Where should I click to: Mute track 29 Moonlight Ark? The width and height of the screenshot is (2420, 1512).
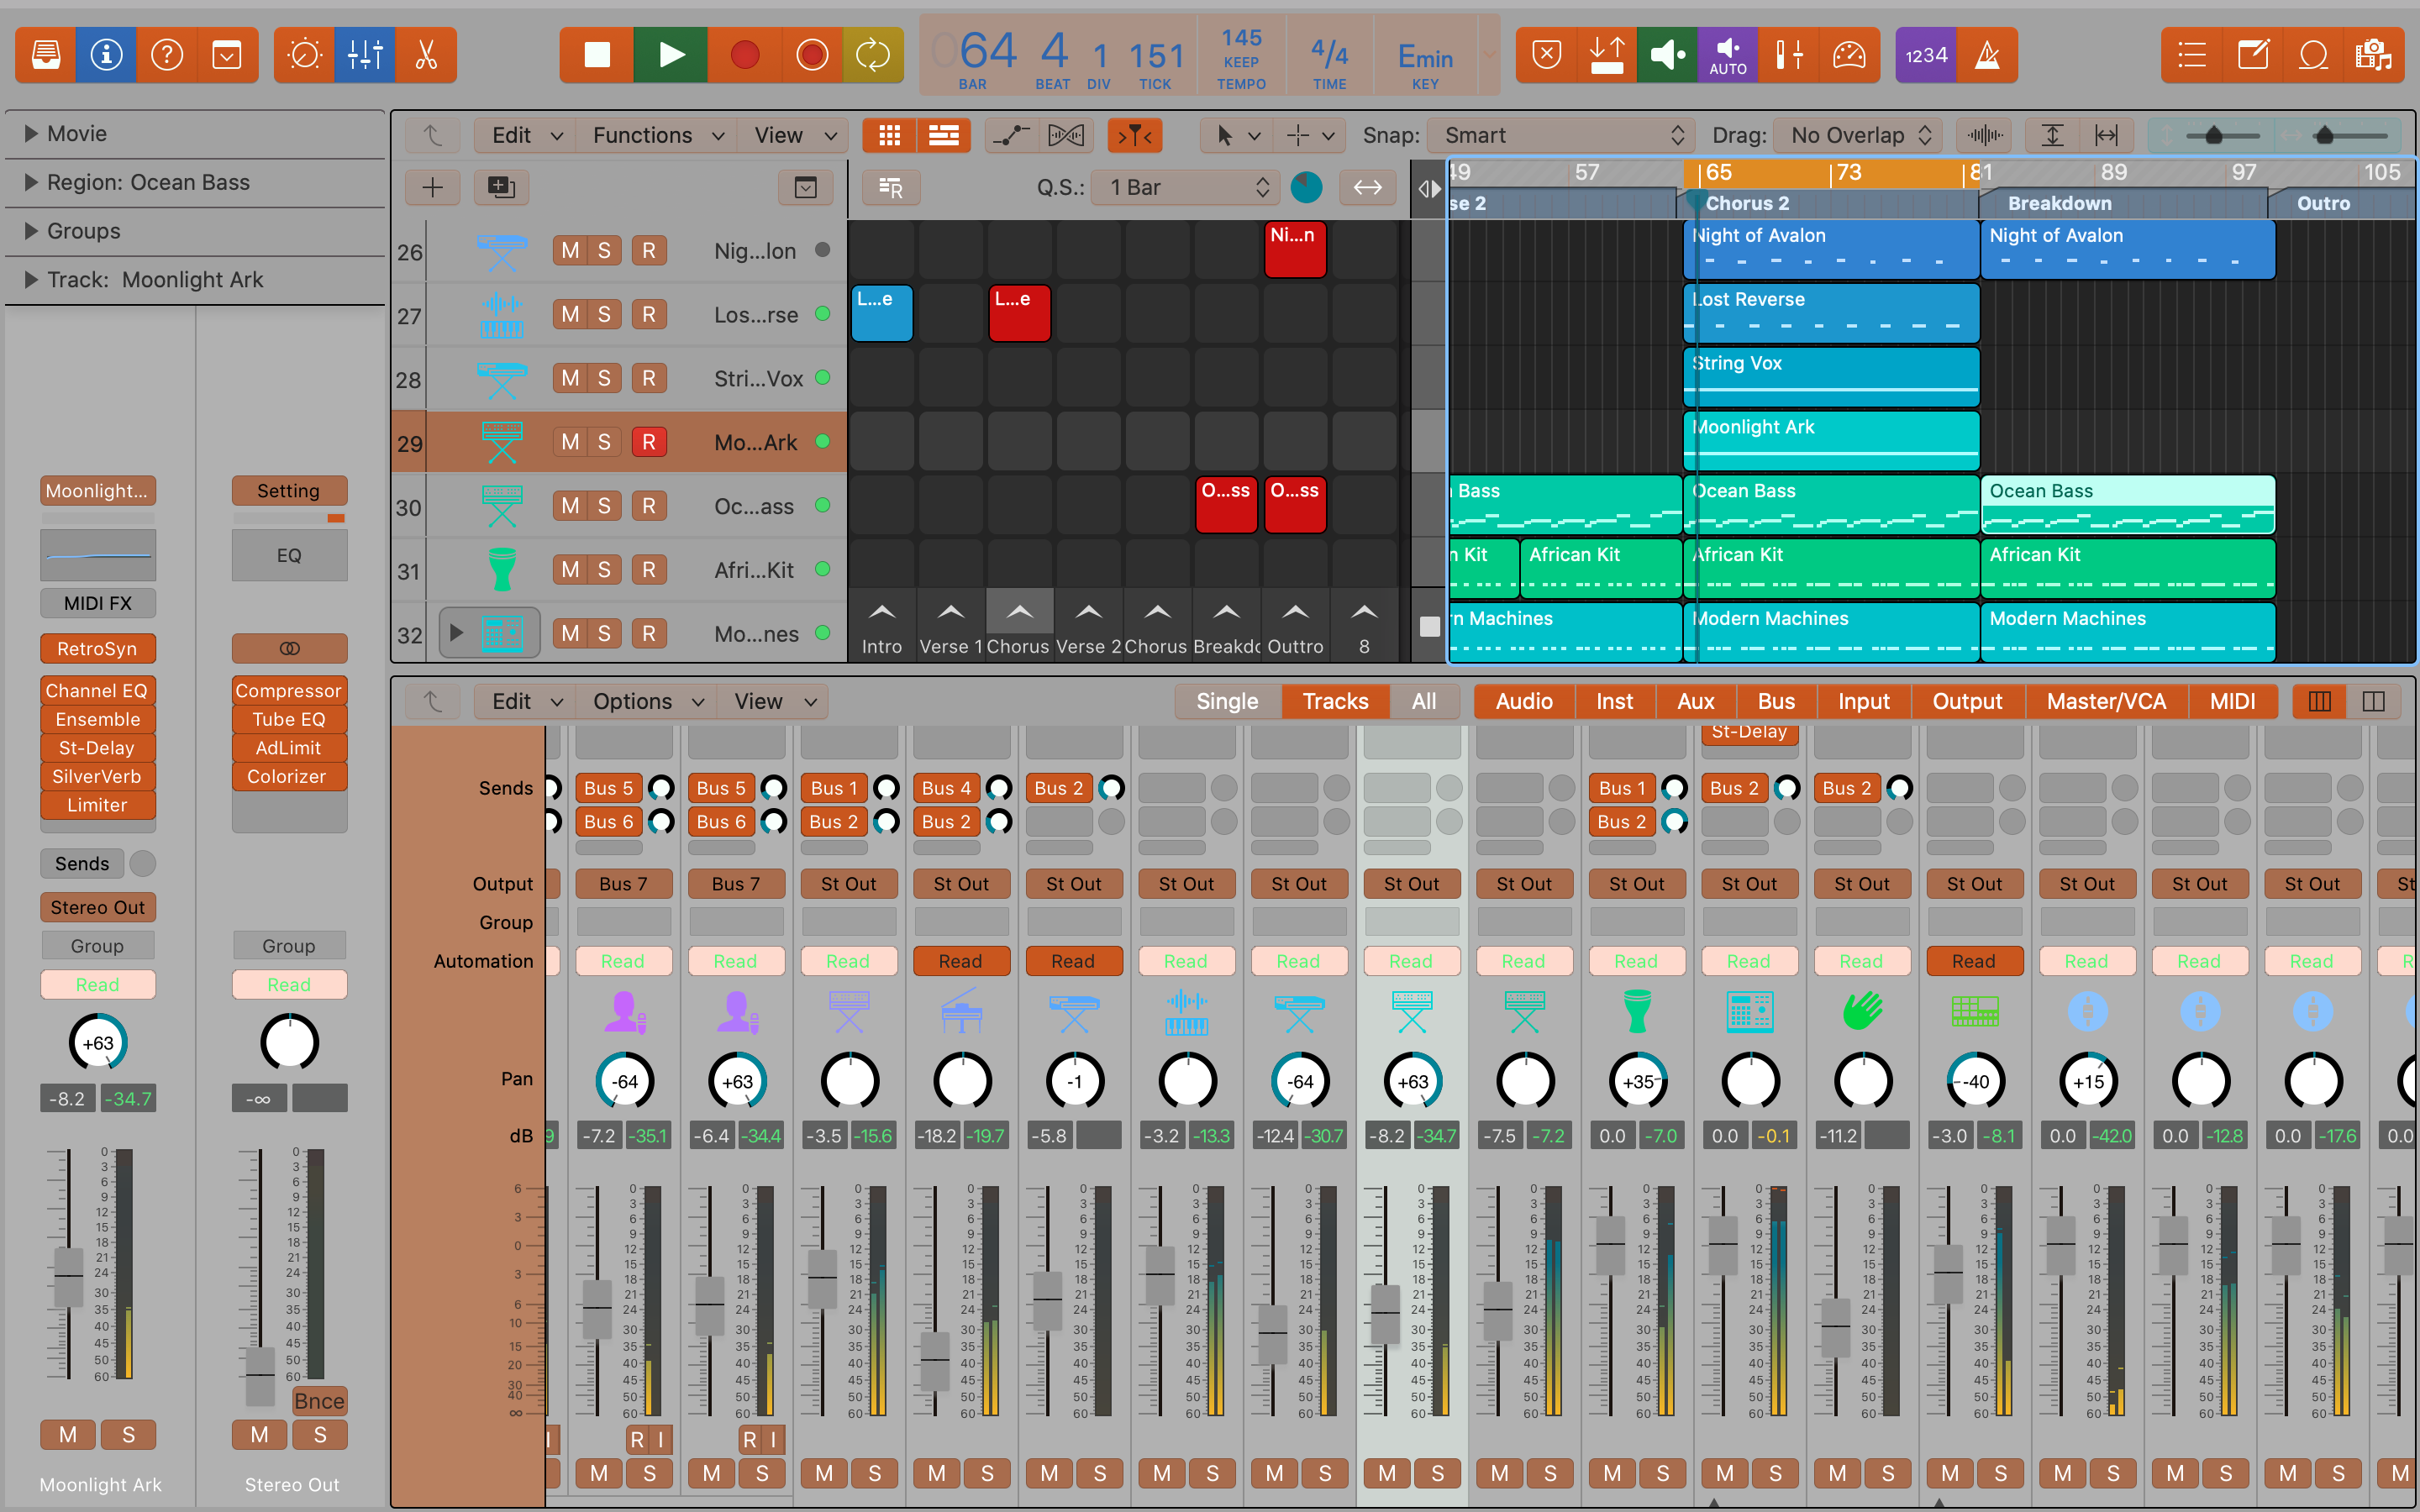tap(570, 442)
